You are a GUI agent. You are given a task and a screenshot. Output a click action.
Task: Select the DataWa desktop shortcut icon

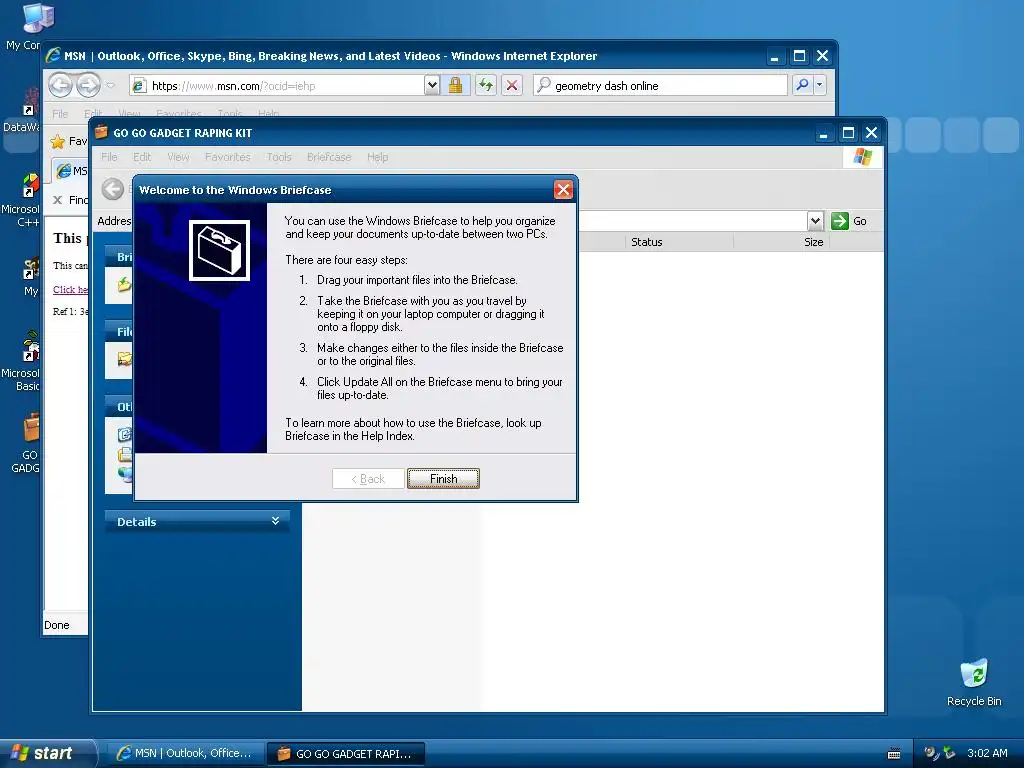[22, 111]
